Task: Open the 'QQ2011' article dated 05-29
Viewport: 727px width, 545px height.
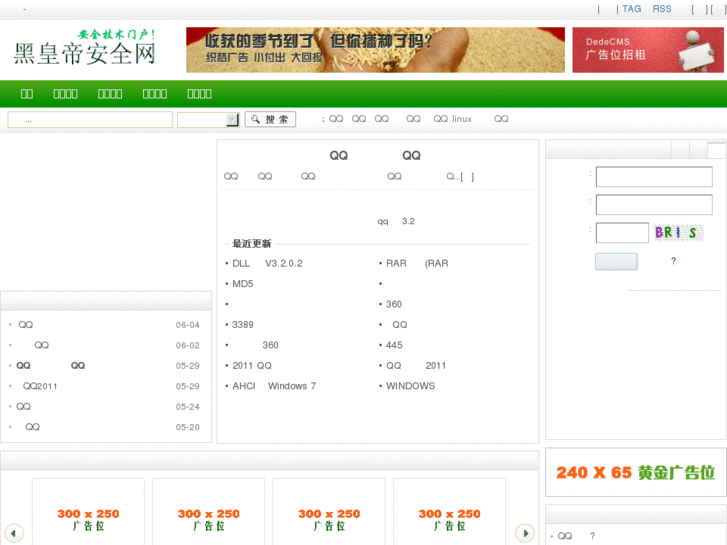Action: click(x=40, y=386)
